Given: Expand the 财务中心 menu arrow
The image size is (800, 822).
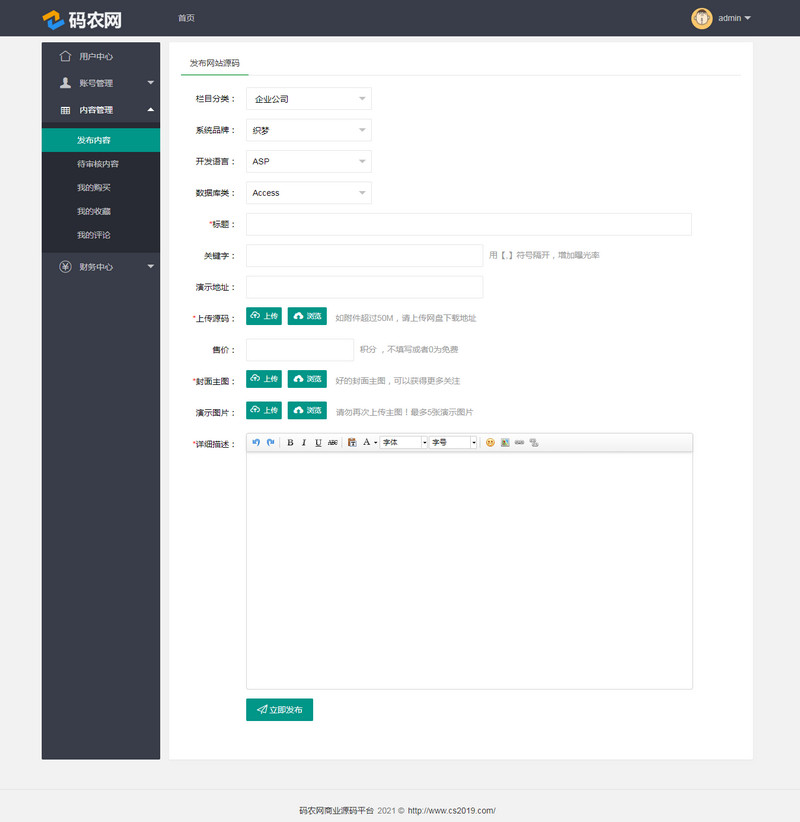Looking at the screenshot, I should [150, 266].
